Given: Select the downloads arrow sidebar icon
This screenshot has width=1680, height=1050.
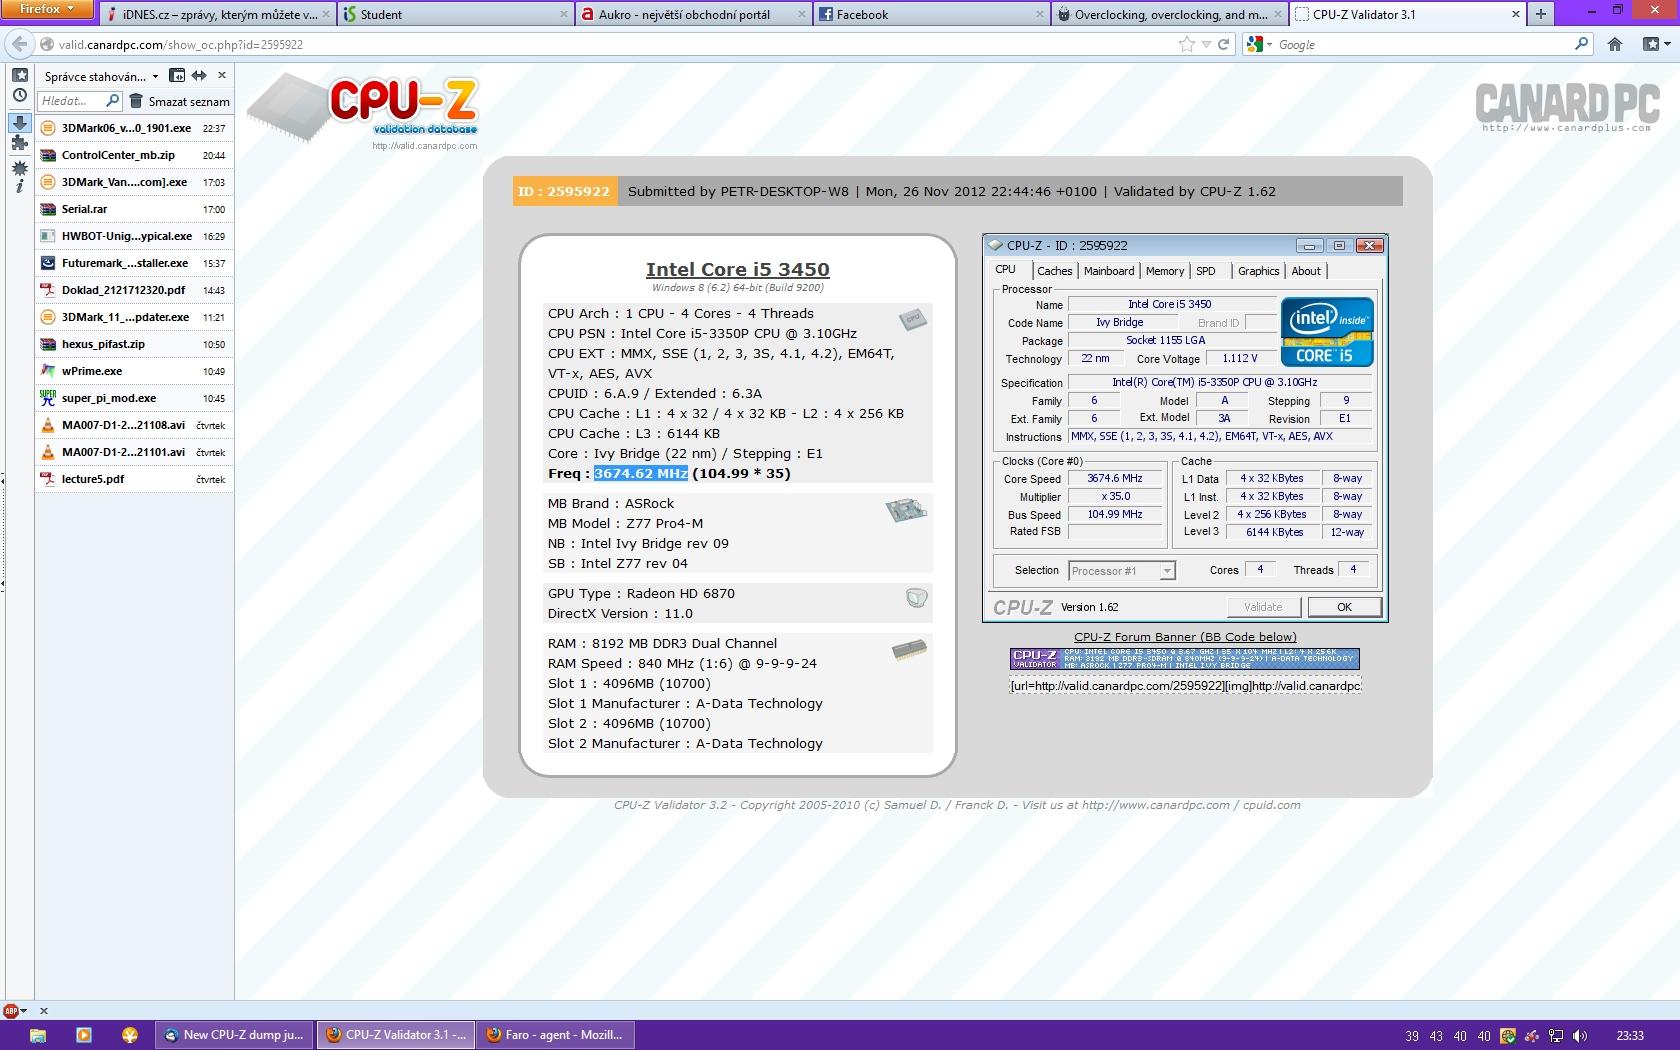Looking at the screenshot, I should (19, 122).
